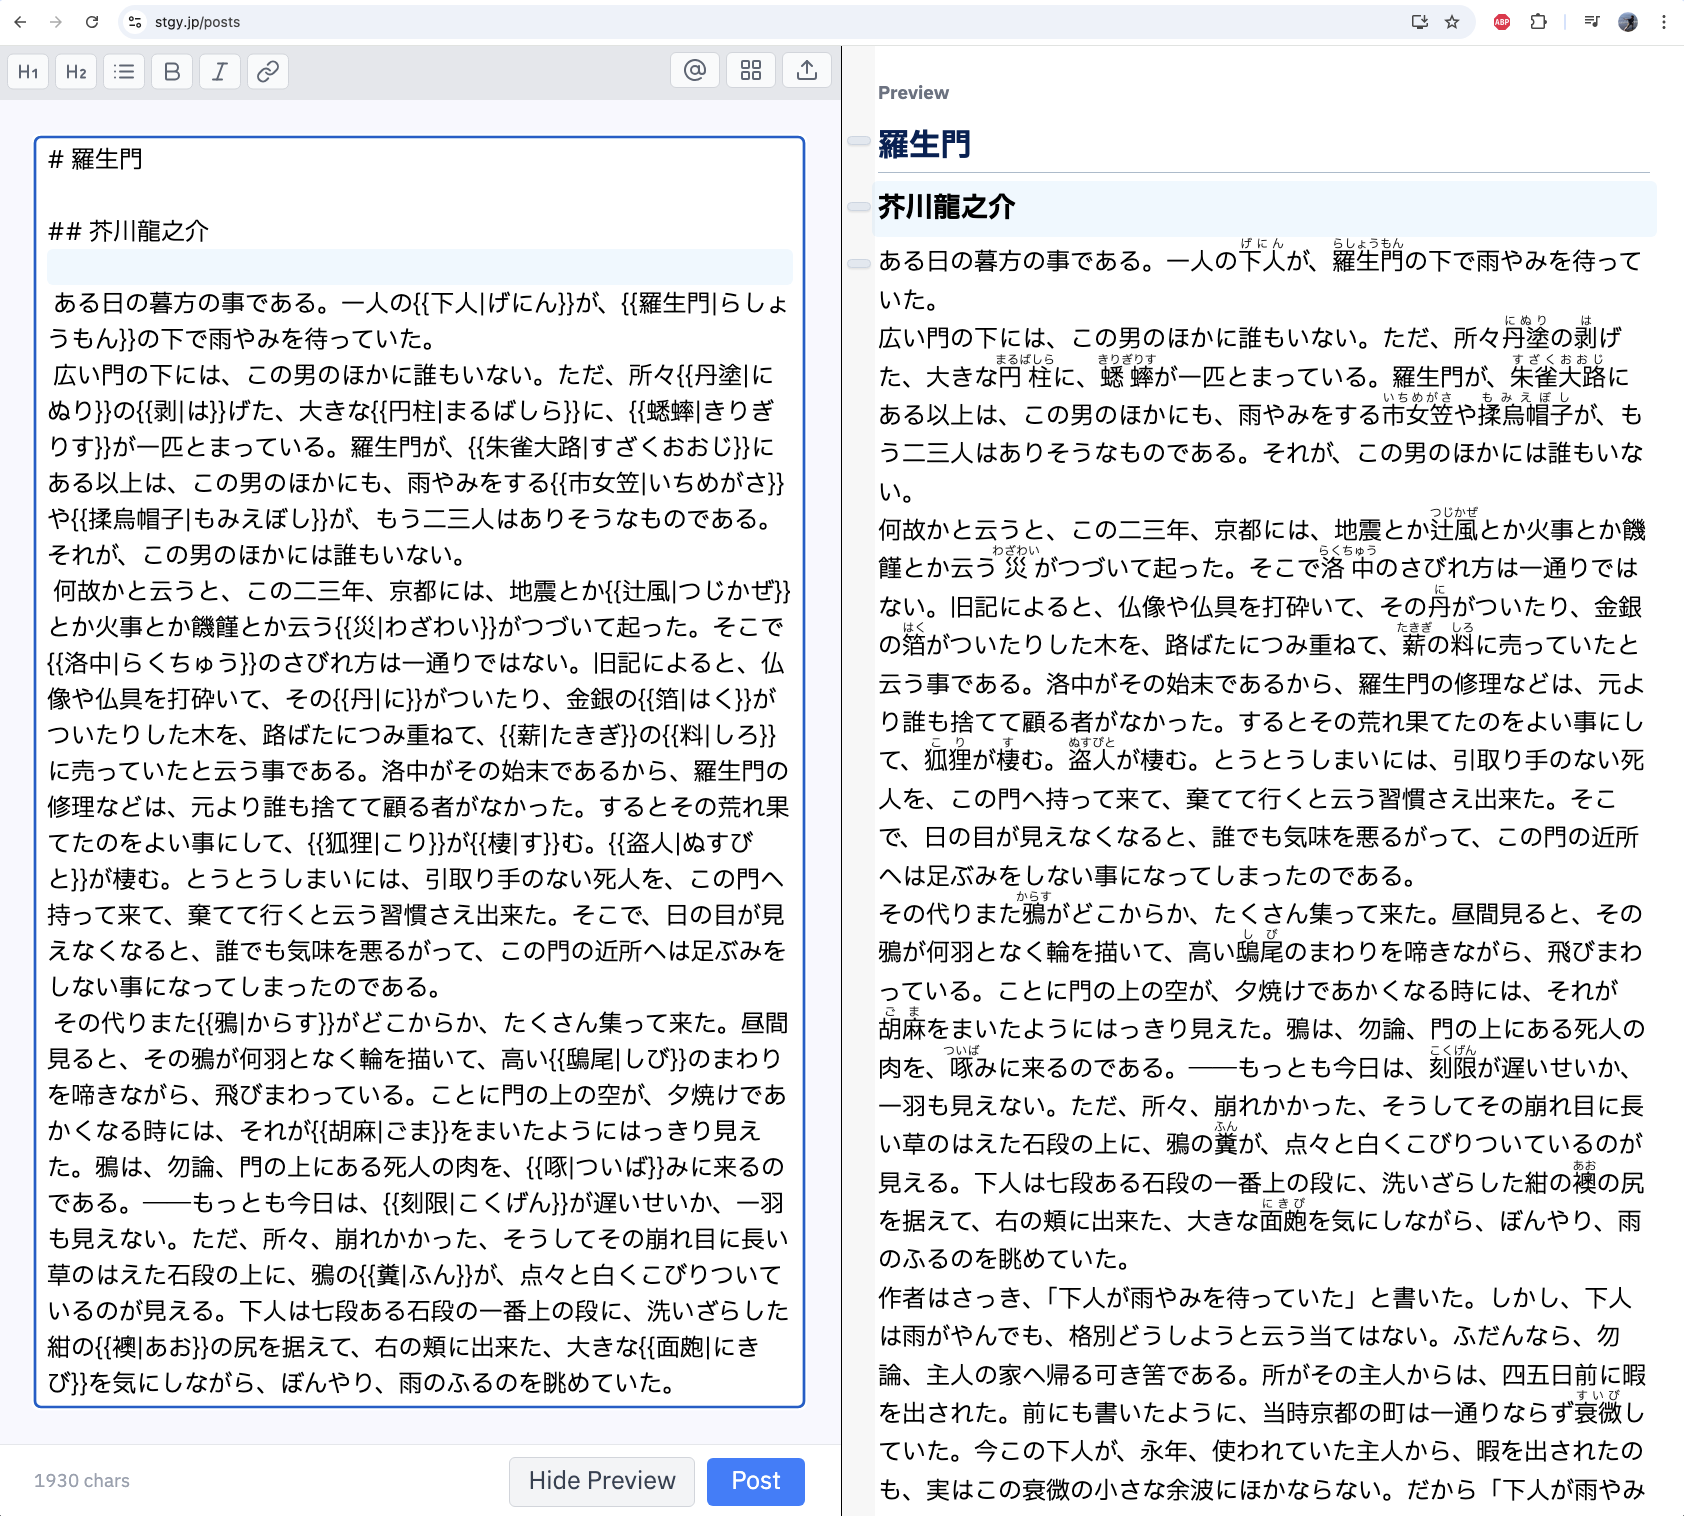Screen dimensions: 1684x1516
Task: Open the grid layout icon
Action: (751, 70)
